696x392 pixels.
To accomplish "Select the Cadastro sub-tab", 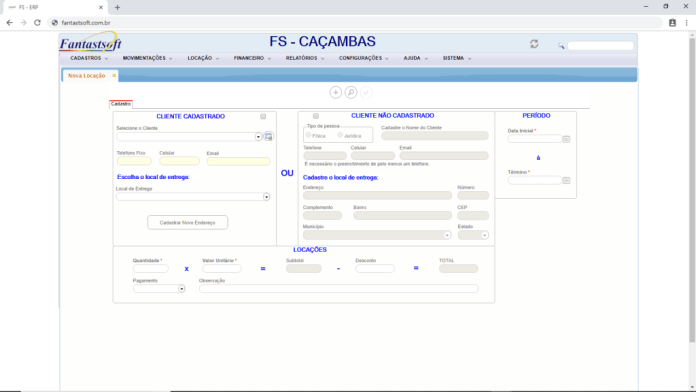I will (121, 104).
